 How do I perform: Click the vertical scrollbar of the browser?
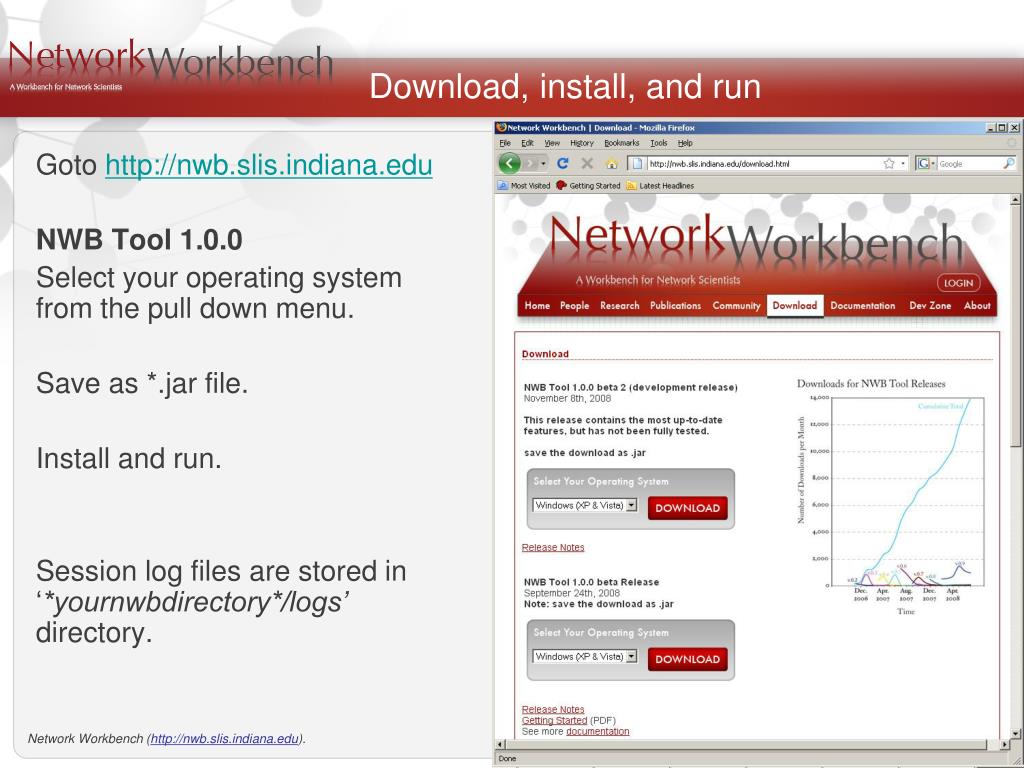pyautogui.click(x=1016, y=466)
